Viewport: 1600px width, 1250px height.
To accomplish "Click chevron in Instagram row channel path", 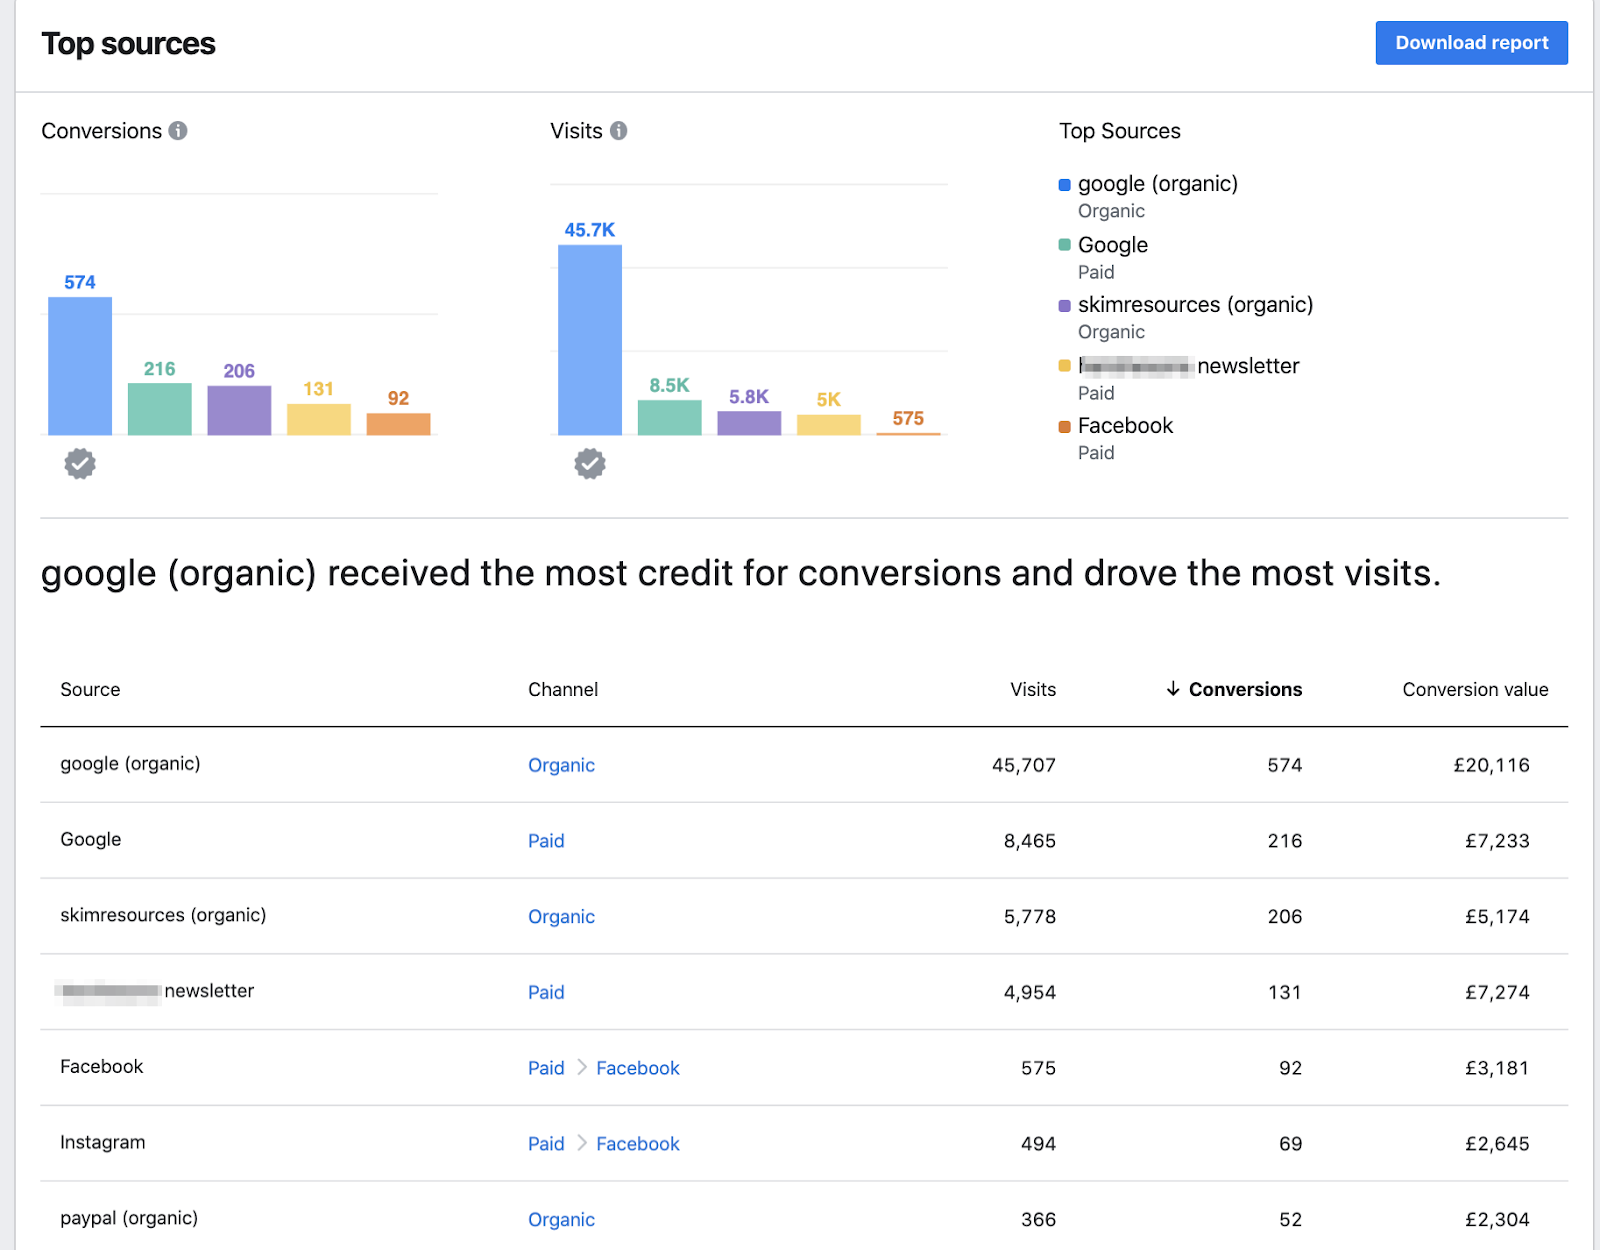I will click(581, 1143).
